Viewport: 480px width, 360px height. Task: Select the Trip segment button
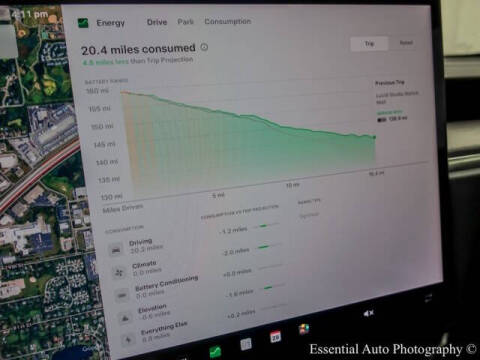coord(369,44)
